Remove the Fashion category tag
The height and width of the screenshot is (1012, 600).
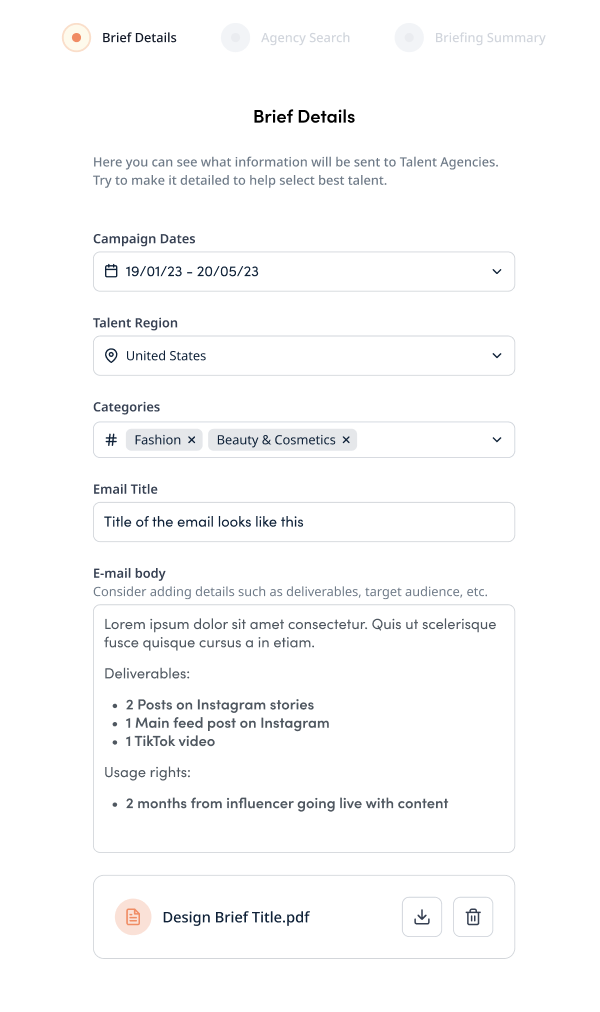point(192,440)
